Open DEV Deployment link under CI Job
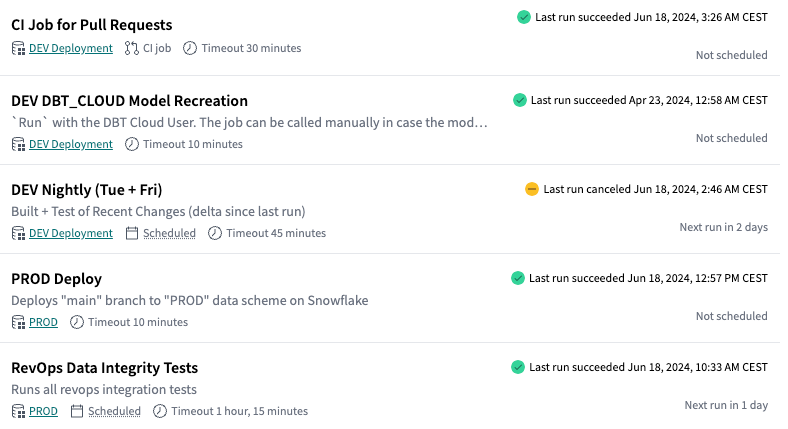The image size is (788, 429). coord(71,48)
